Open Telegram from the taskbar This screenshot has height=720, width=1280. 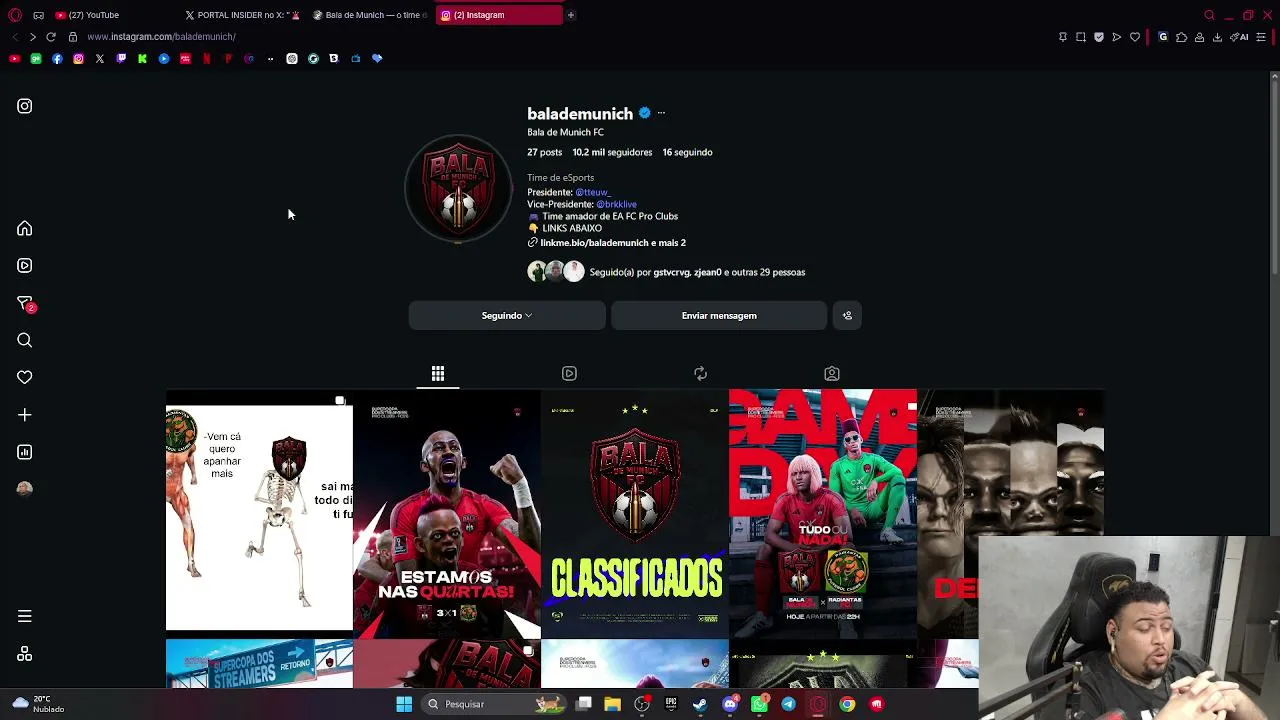click(788, 704)
